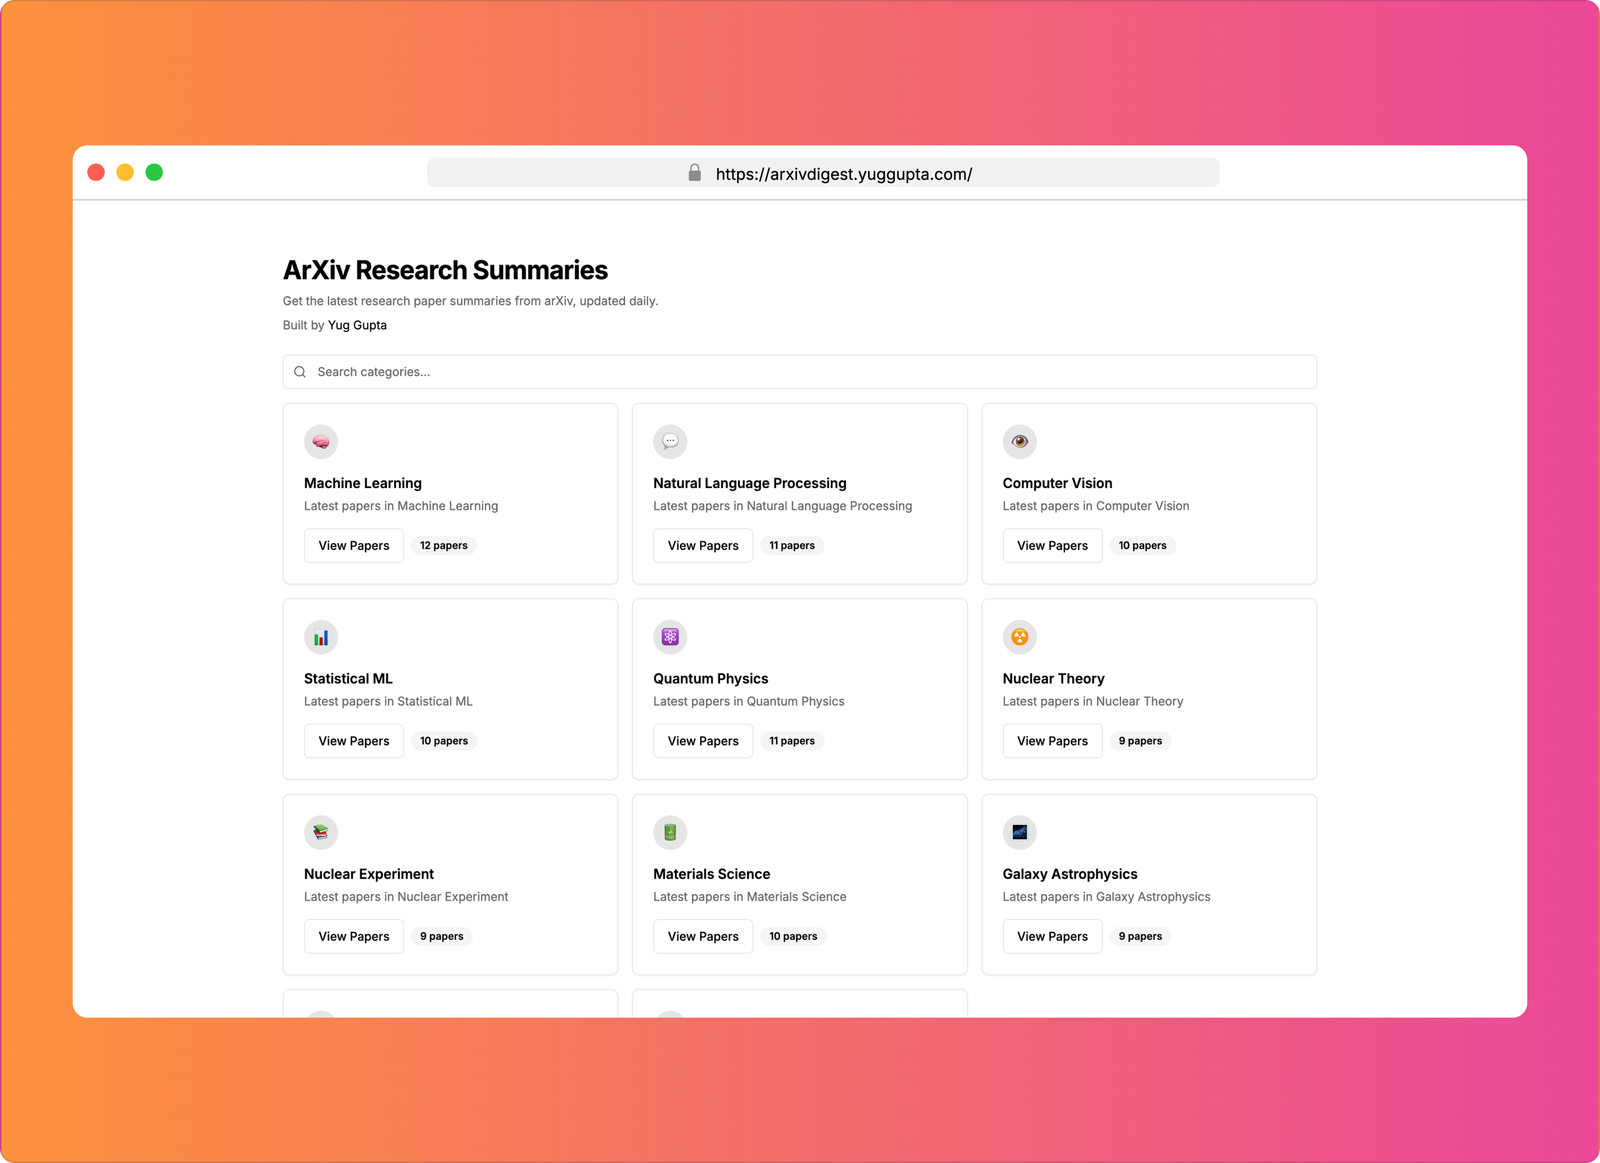Click the 'updated daily' subtitle text
Image resolution: width=1600 pixels, height=1163 pixels.
coord(618,301)
